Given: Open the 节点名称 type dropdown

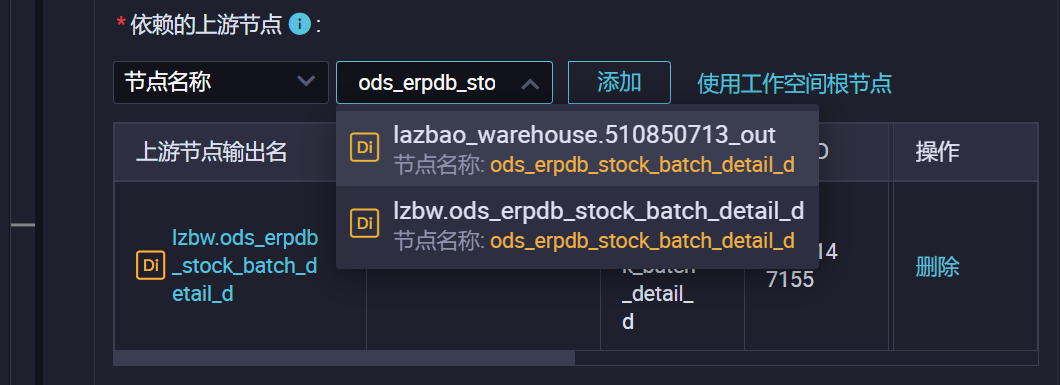Looking at the screenshot, I should (220, 82).
